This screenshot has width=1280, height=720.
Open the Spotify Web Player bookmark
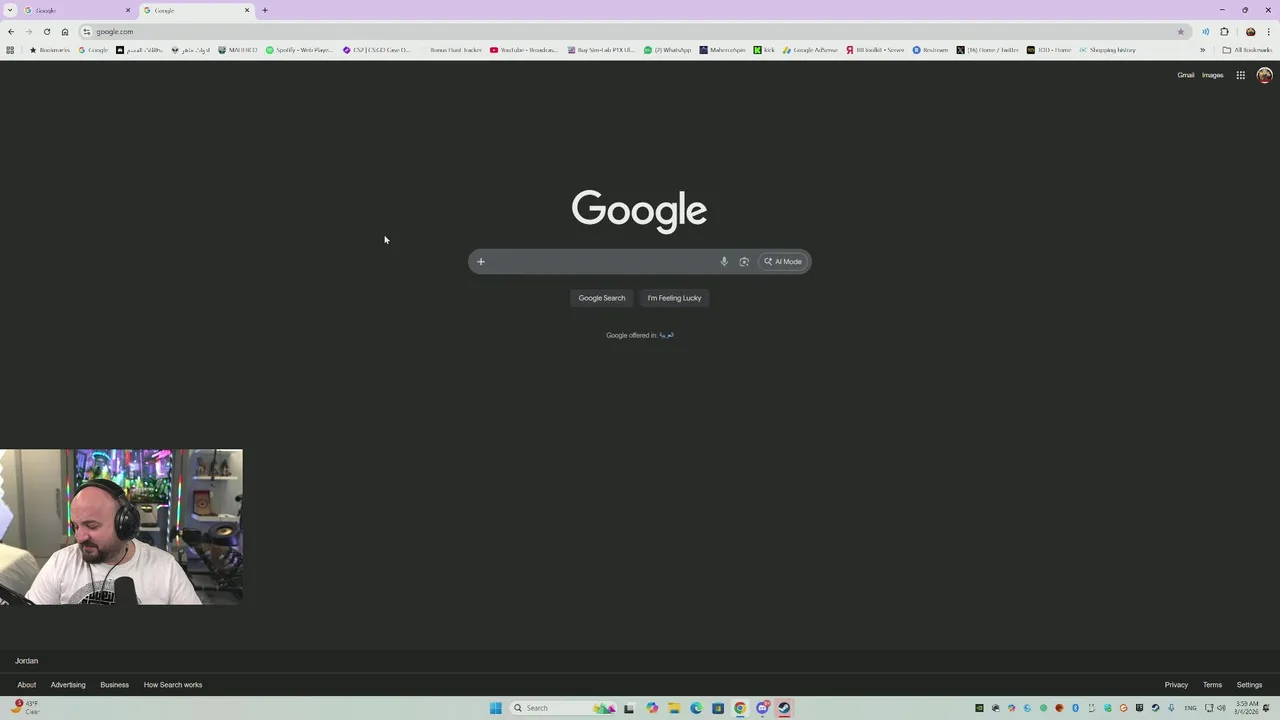point(299,50)
